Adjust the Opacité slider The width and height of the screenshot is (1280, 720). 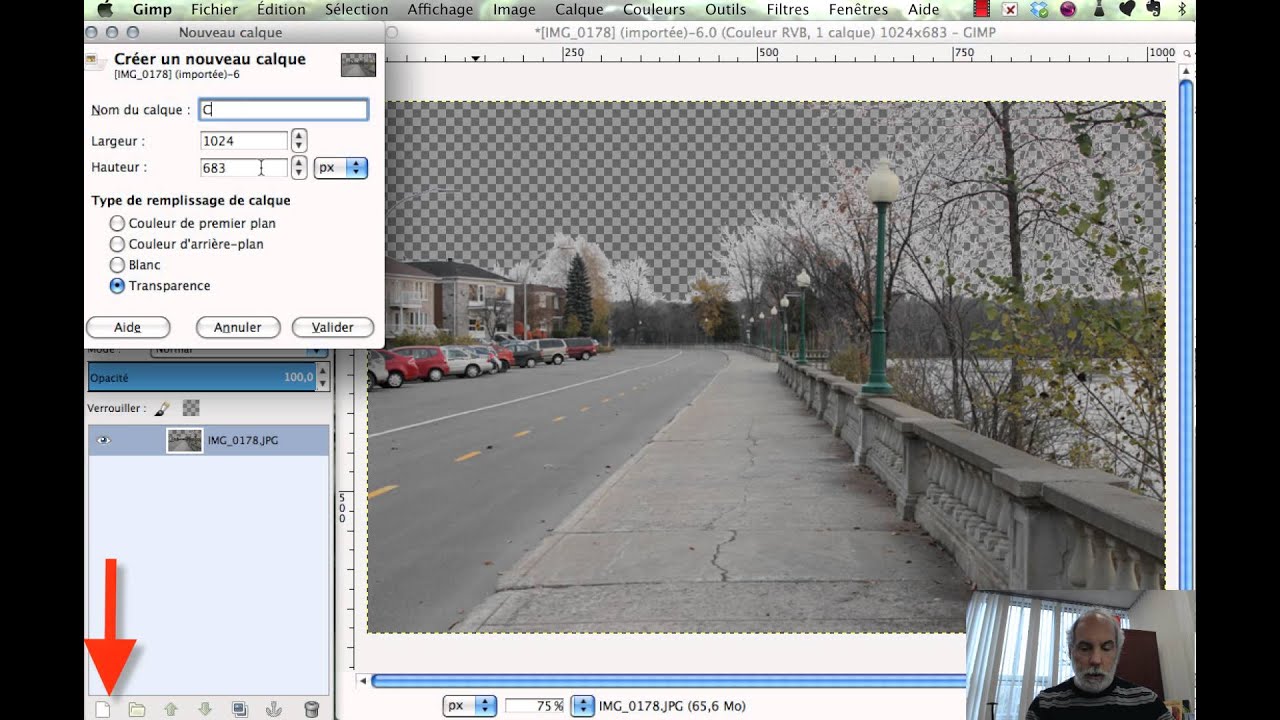coord(203,377)
